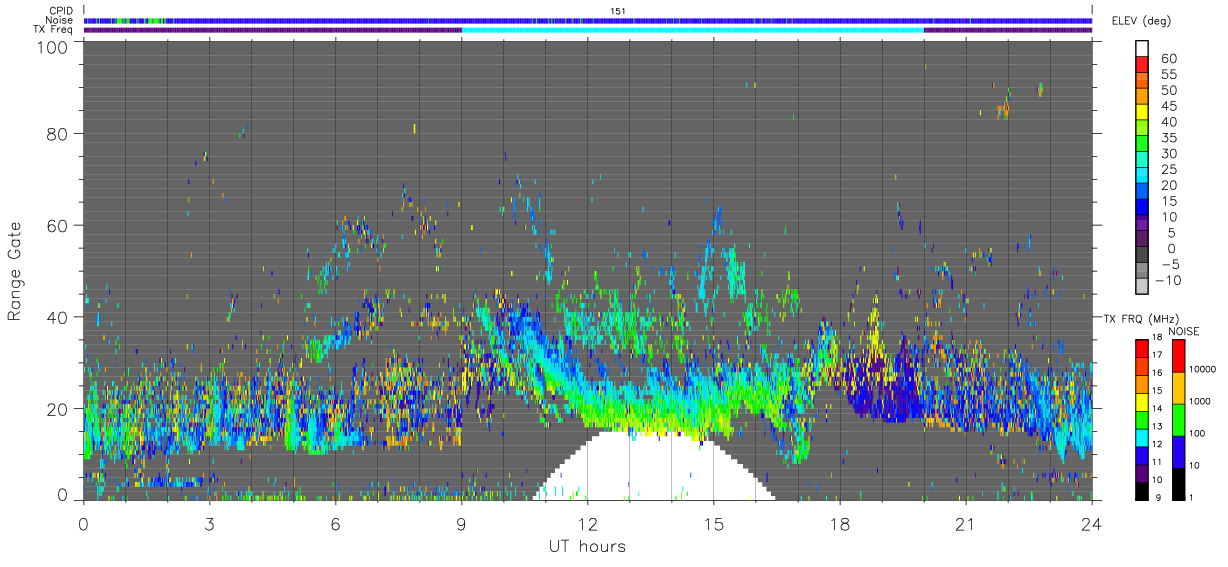Click the CPID label at top left
1228x567 pixels.
click(61, 11)
